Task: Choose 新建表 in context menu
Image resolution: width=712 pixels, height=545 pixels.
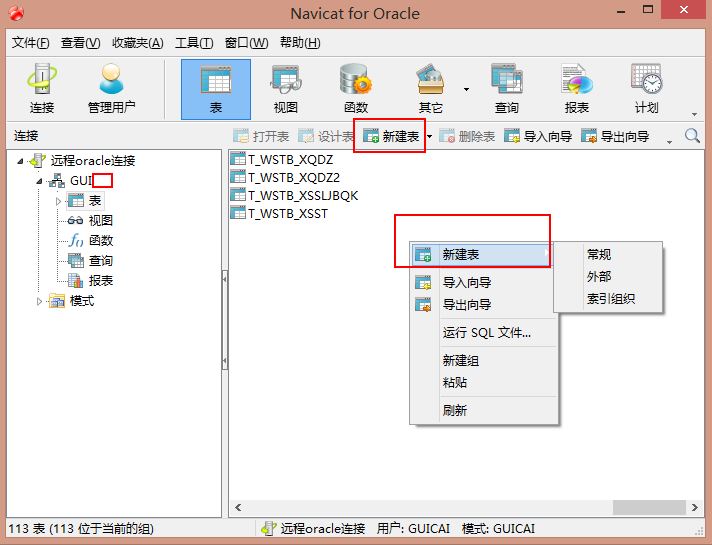Action: click(x=482, y=255)
